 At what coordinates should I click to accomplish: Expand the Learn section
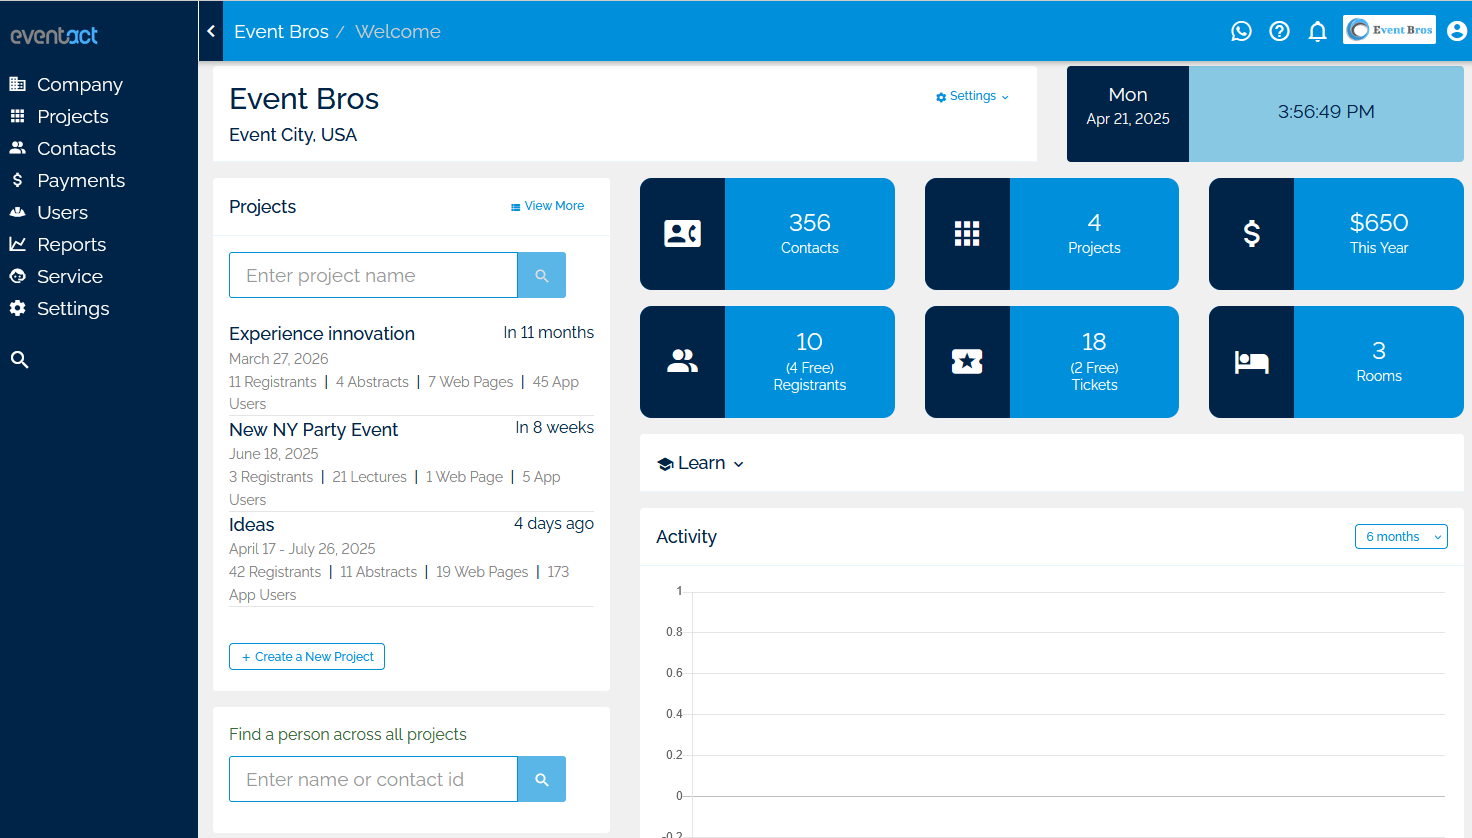point(701,463)
